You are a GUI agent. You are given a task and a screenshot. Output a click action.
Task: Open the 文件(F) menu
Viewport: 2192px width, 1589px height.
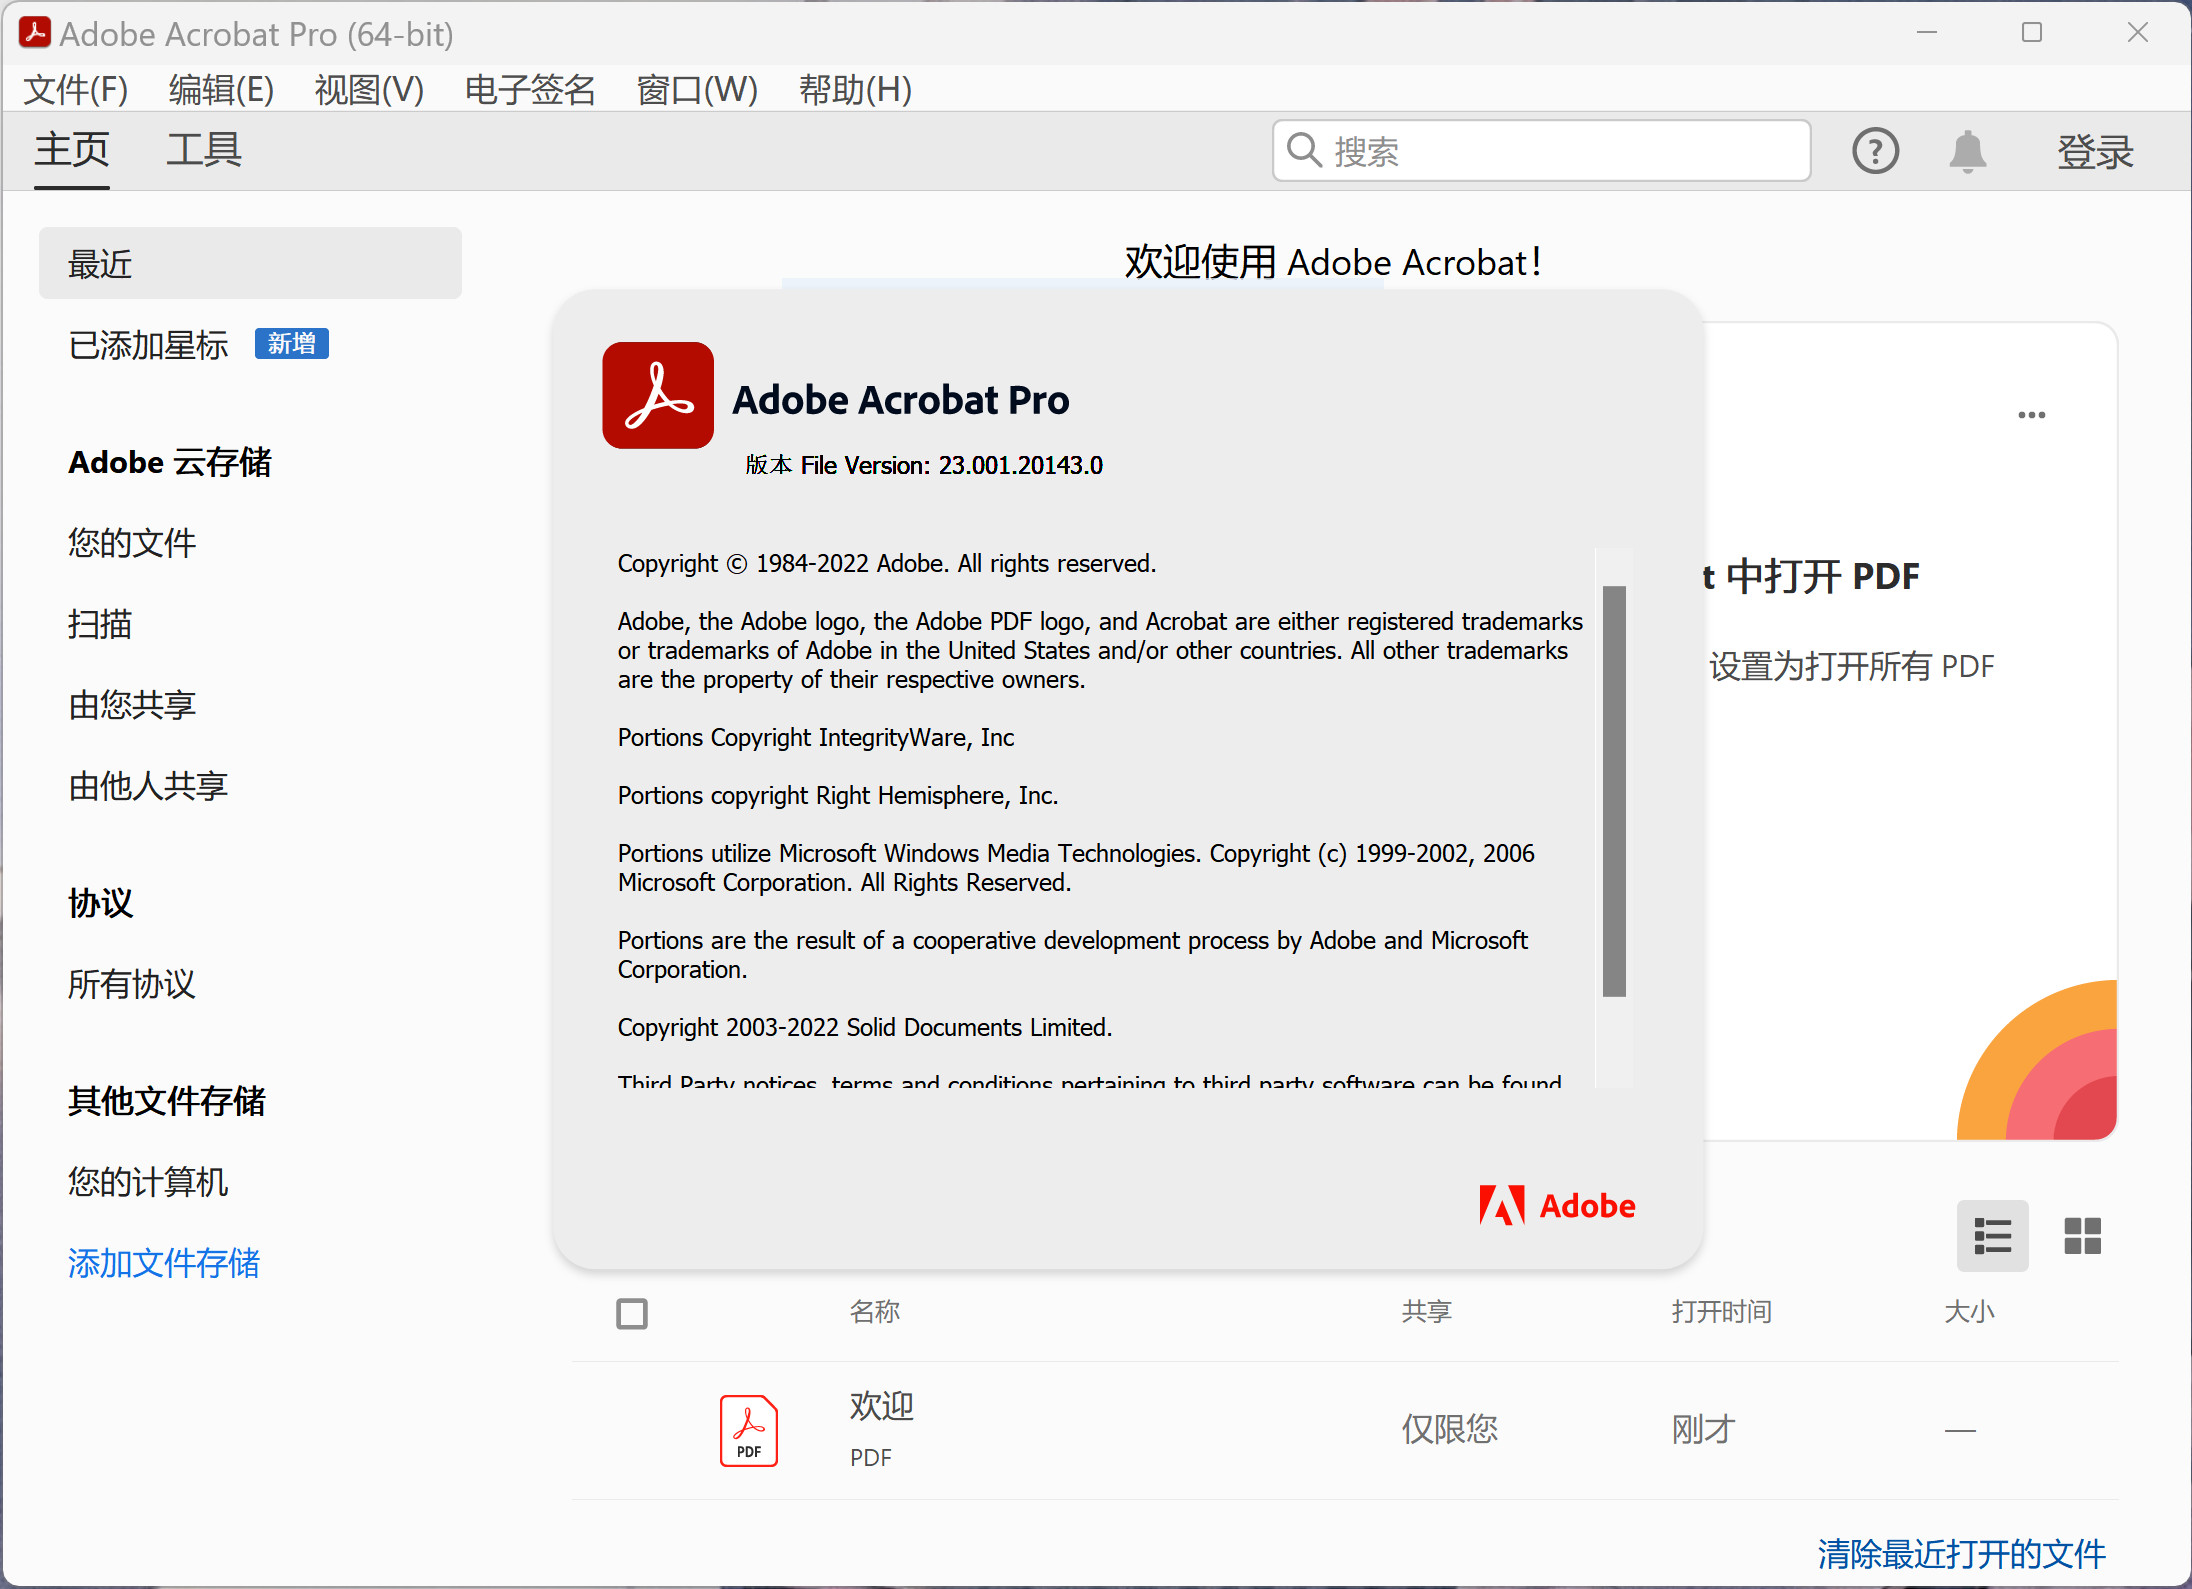(75, 89)
